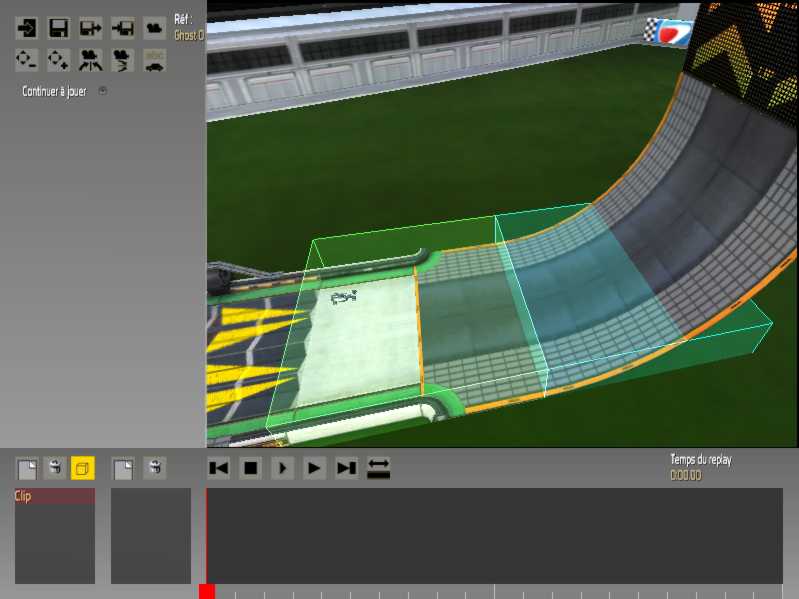The width and height of the screenshot is (799, 599).
Task: Play the replay
Action: [x=314, y=468]
